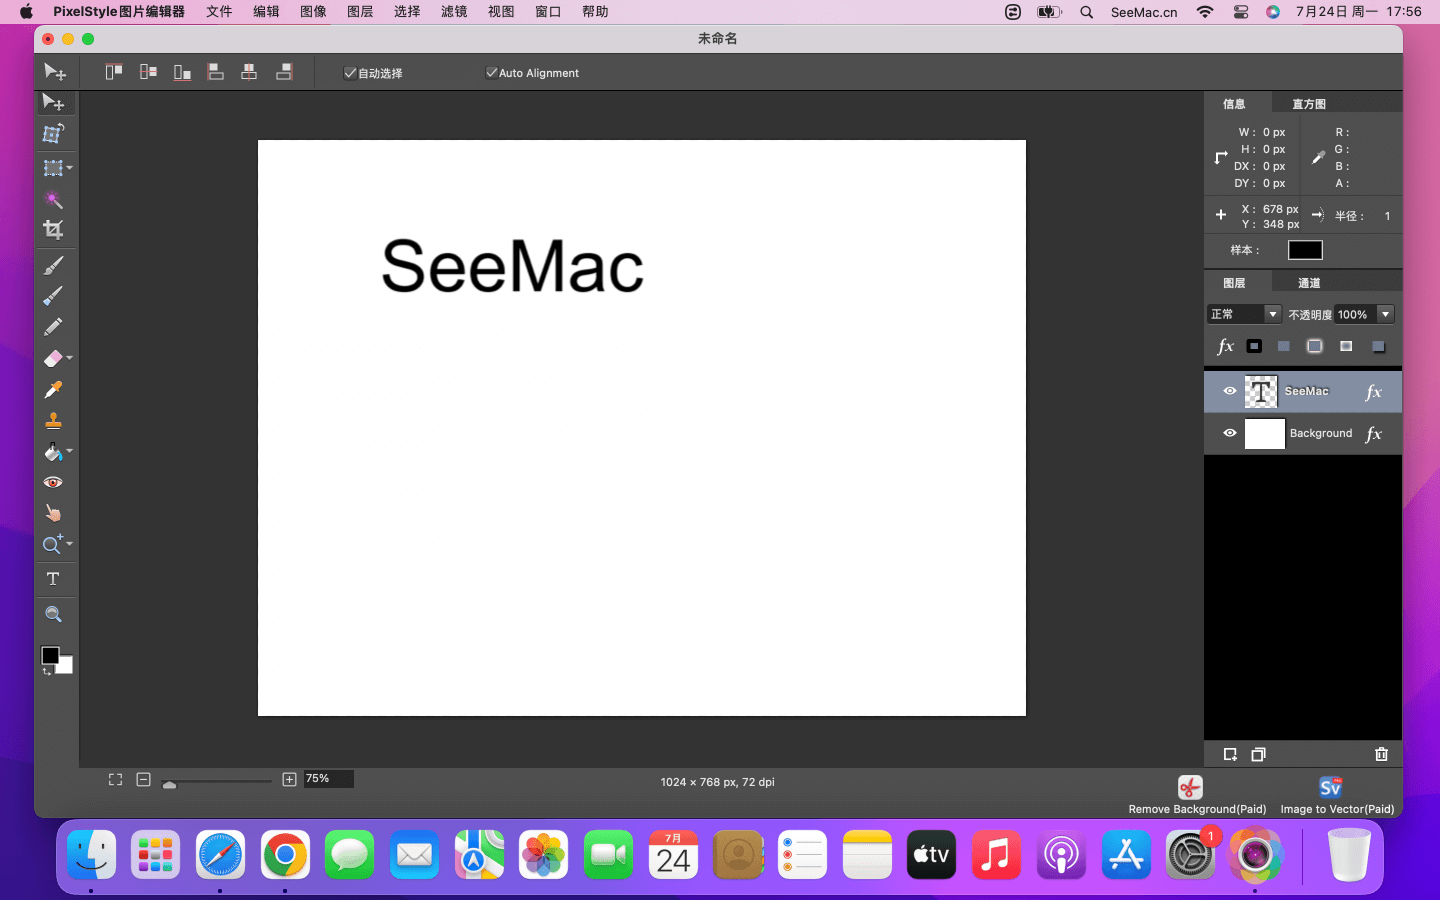Select the Background layer thumbnail
Viewport: 1440px width, 900px height.
coord(1264,434)
